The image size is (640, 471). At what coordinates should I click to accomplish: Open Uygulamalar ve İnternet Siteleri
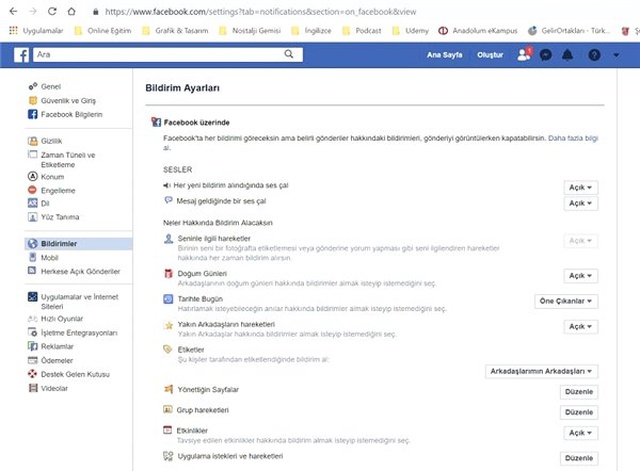(73, 302)
